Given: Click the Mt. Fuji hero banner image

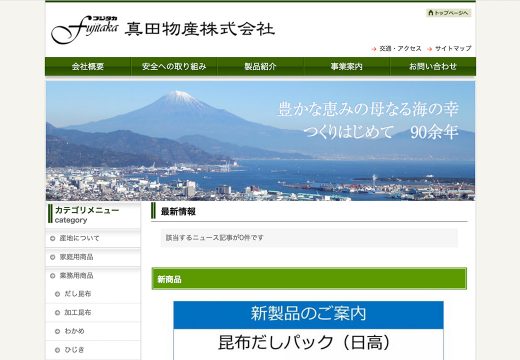Looking at the screenshot, I should pyautogui.click(x=260, y=141).
